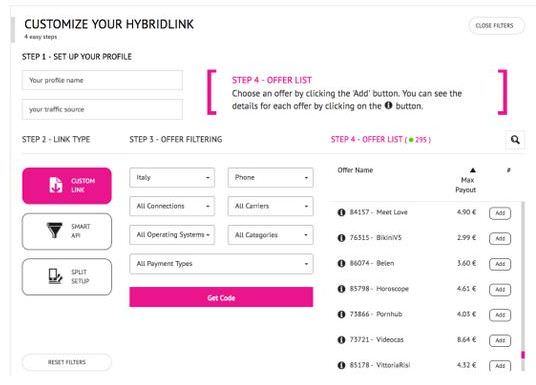The height and width of the screenshot is (385, 536).
Task: Show details icon for 85178 VittoriaRisi
Action: click(341, 365)
